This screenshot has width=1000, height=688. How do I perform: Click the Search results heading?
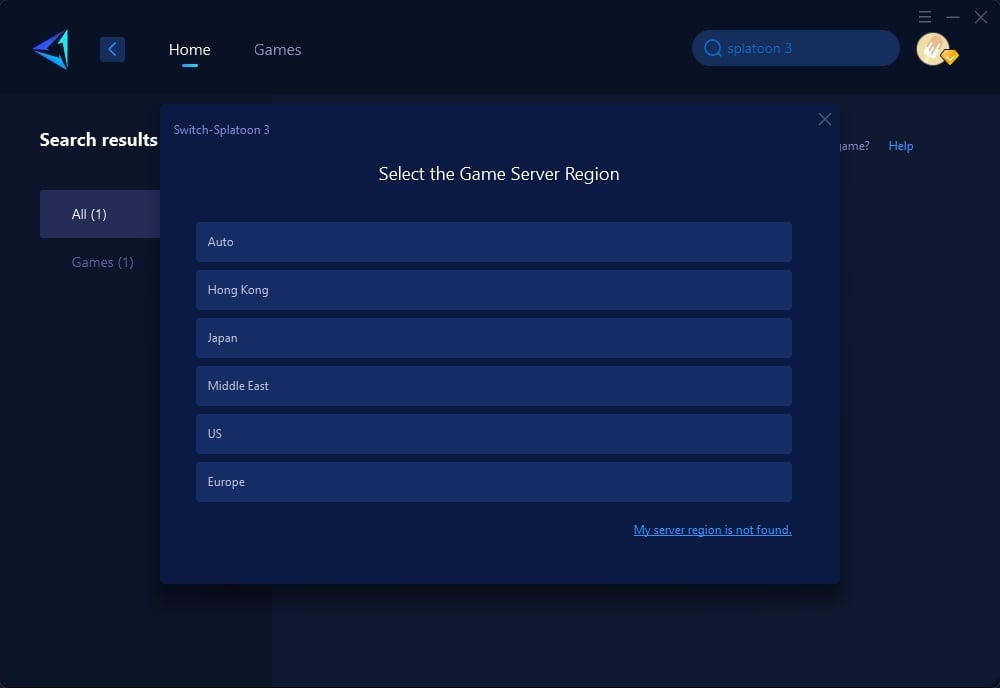click(98, 140)
